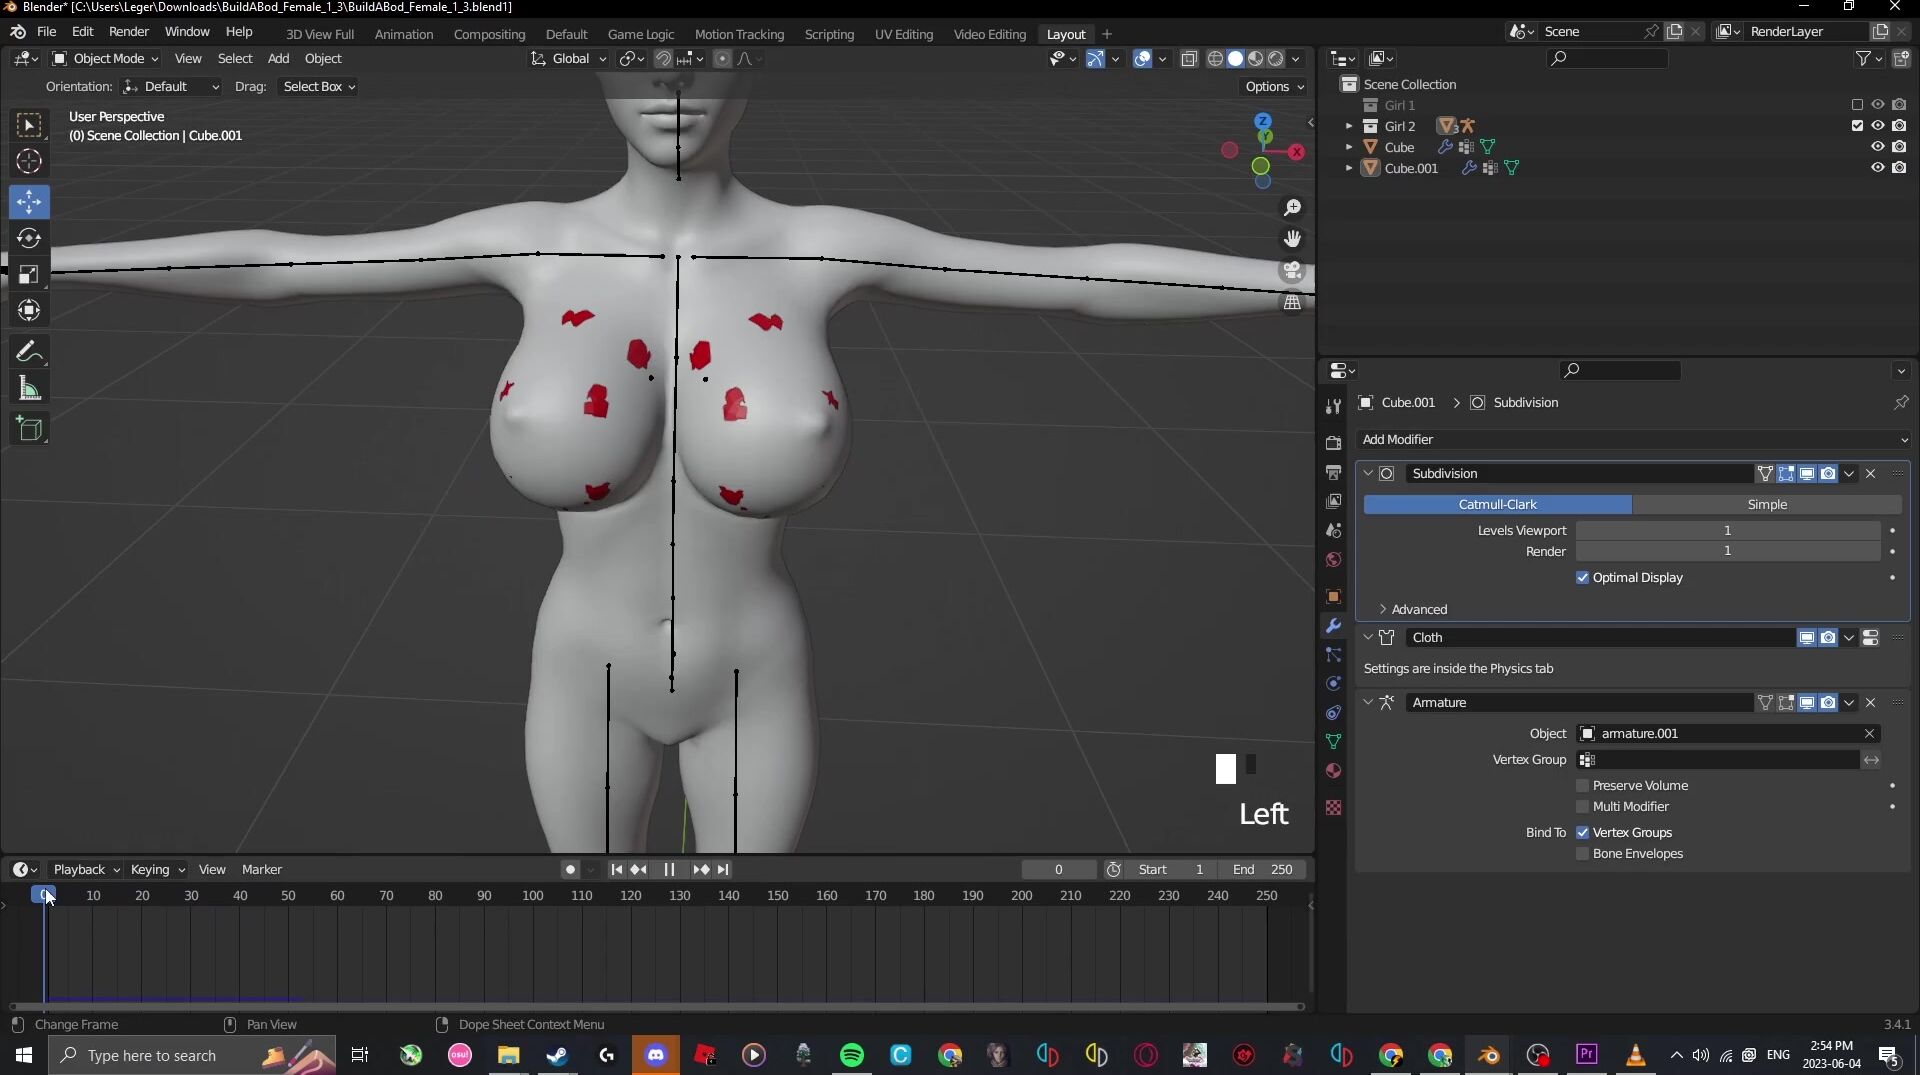Choose the Add Cube tool
The image size is (1920, 1075).
(x=29, y=429)
